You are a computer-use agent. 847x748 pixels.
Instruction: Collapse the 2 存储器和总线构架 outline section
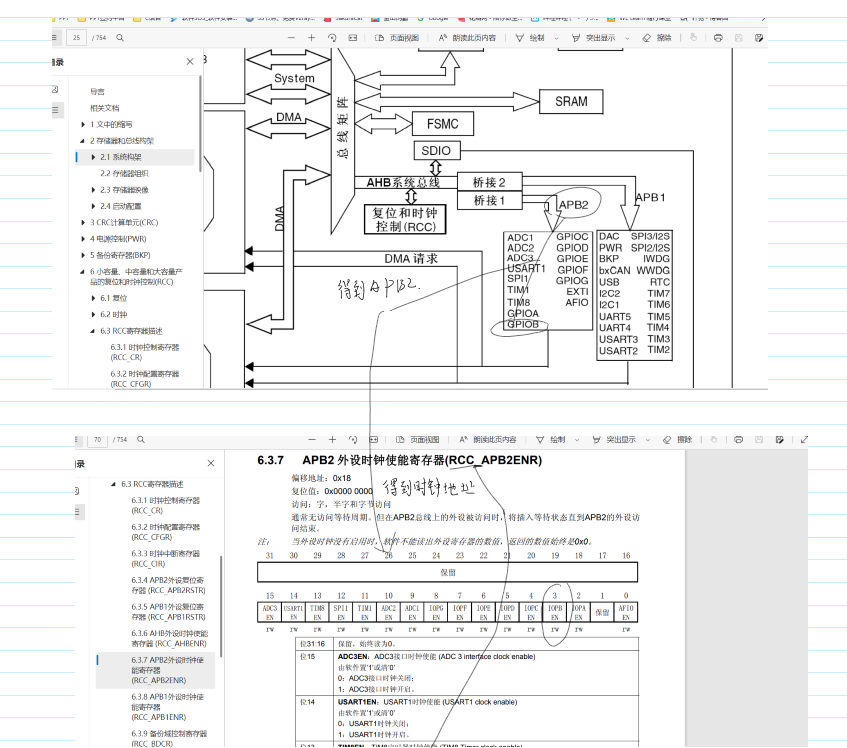[83, 141]
